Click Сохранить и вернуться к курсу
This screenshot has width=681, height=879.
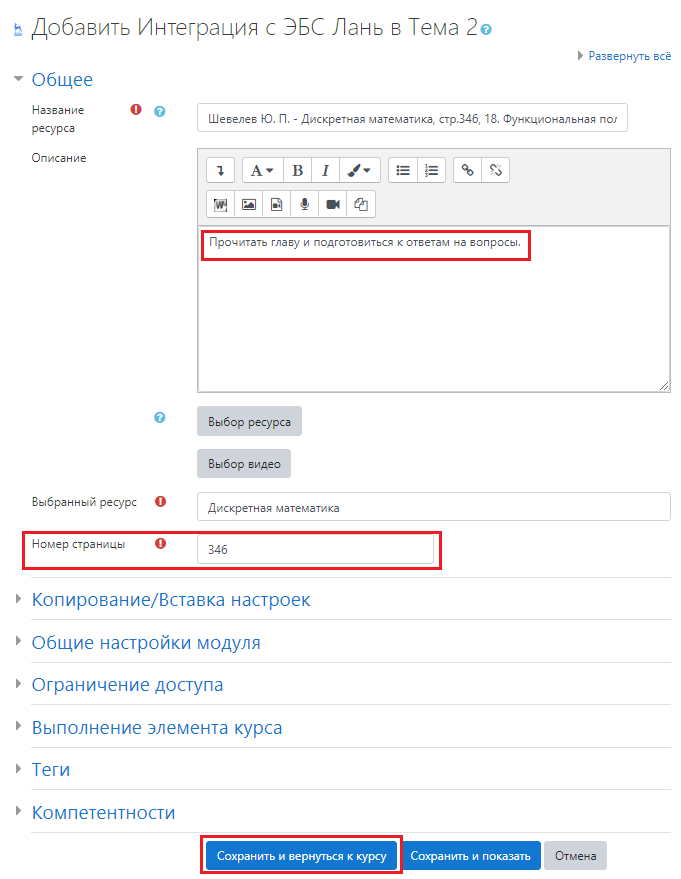pyautogui.click(x=301, y=856)
